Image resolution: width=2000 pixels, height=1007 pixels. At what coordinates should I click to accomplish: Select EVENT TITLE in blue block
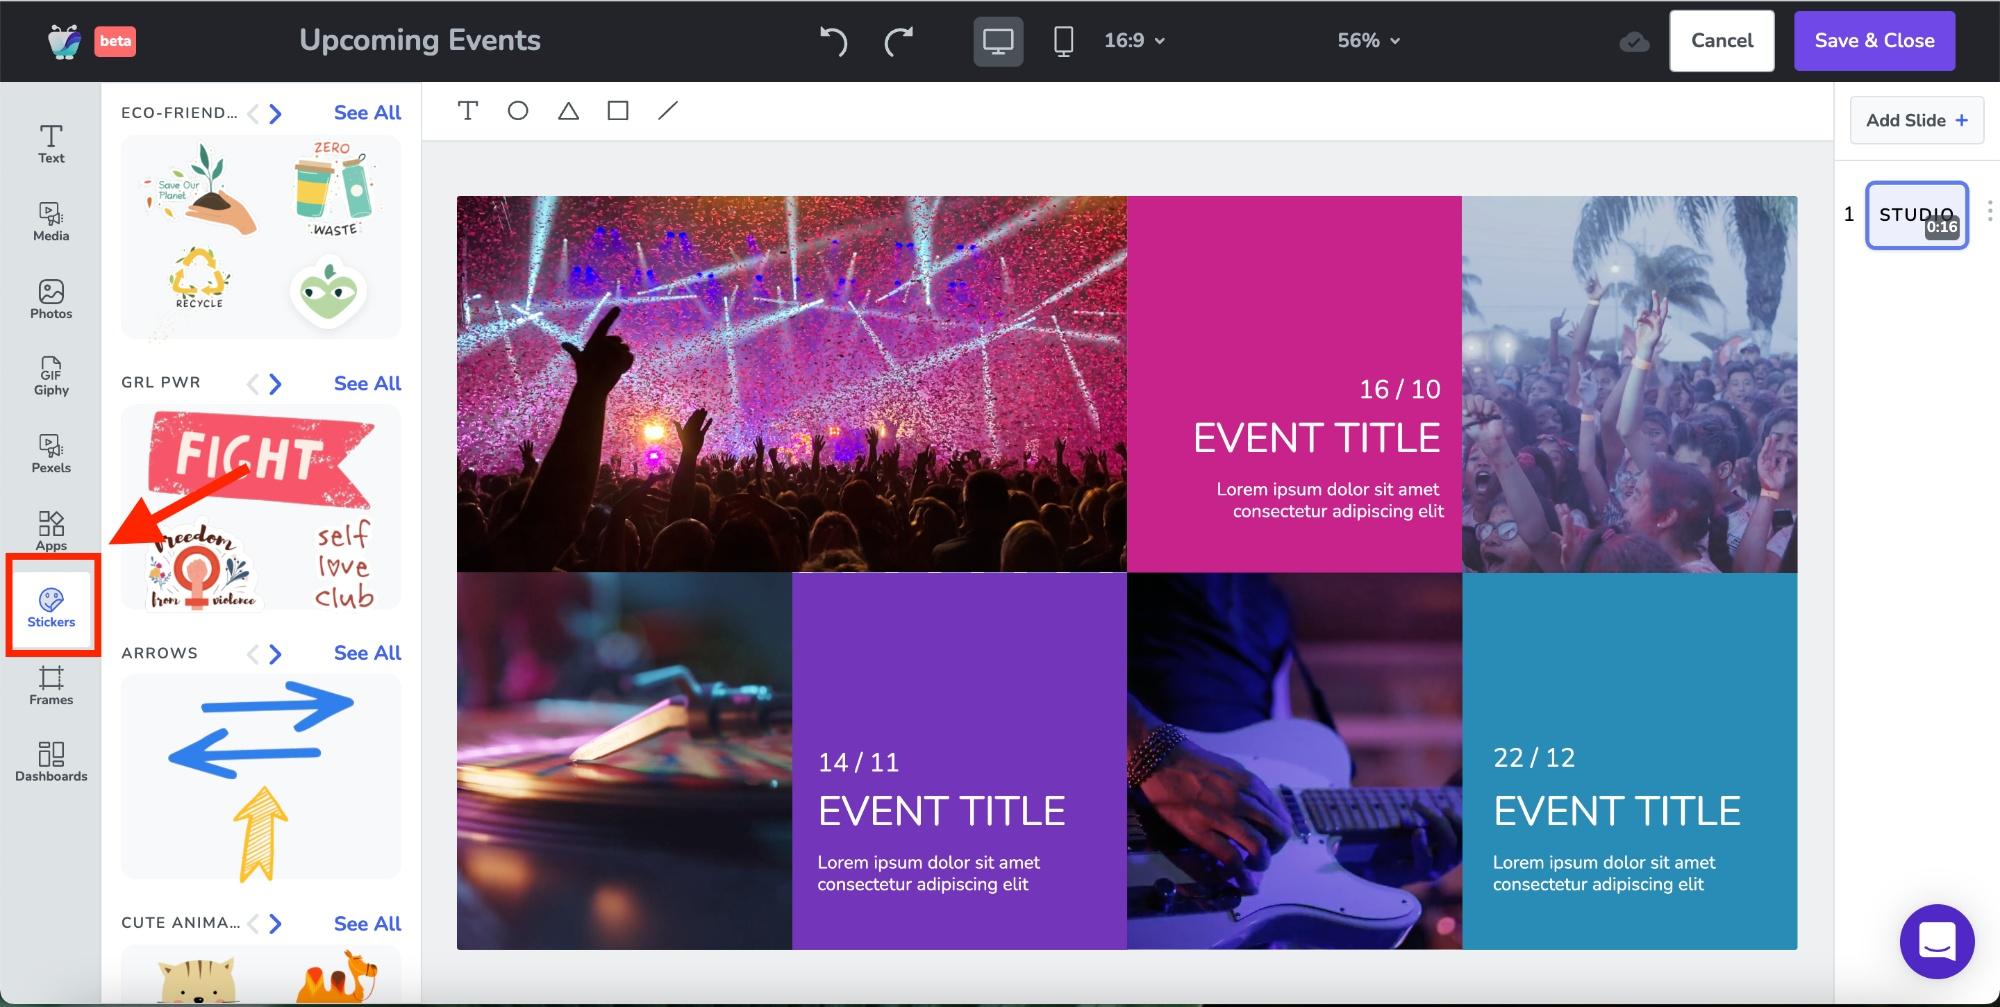click(1617, 811)
